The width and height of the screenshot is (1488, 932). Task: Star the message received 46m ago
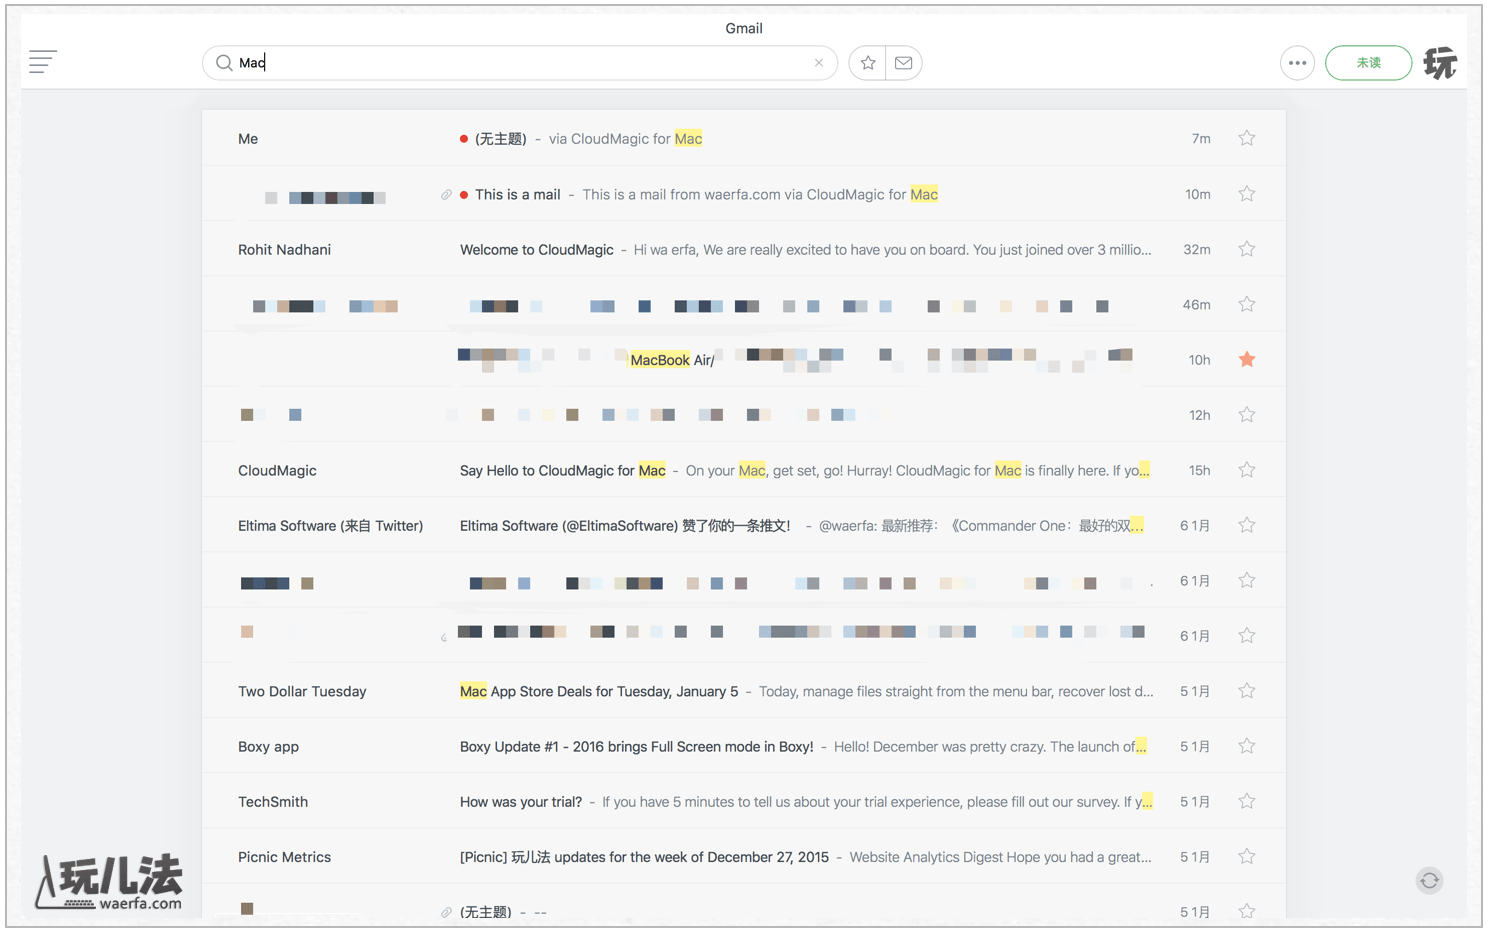(x=1246, y=304)
